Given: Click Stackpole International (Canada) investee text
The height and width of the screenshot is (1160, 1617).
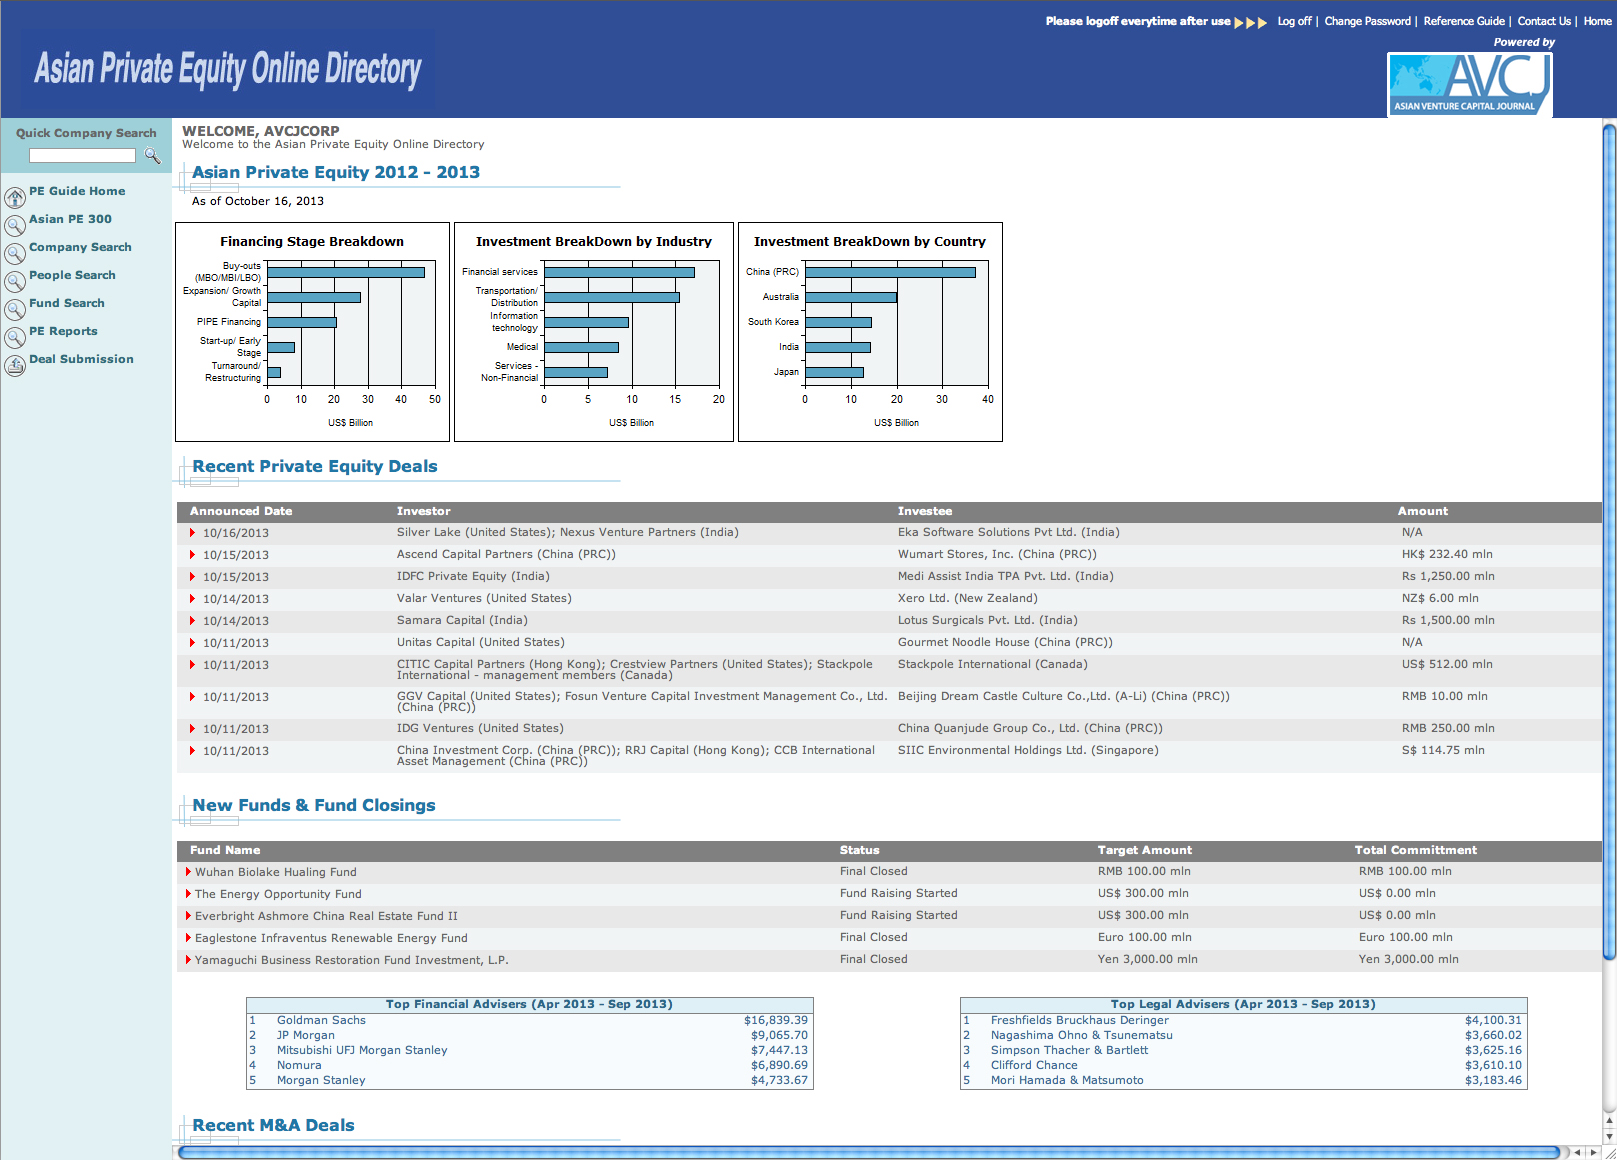Looking at the screenshot, I should 992,665.
